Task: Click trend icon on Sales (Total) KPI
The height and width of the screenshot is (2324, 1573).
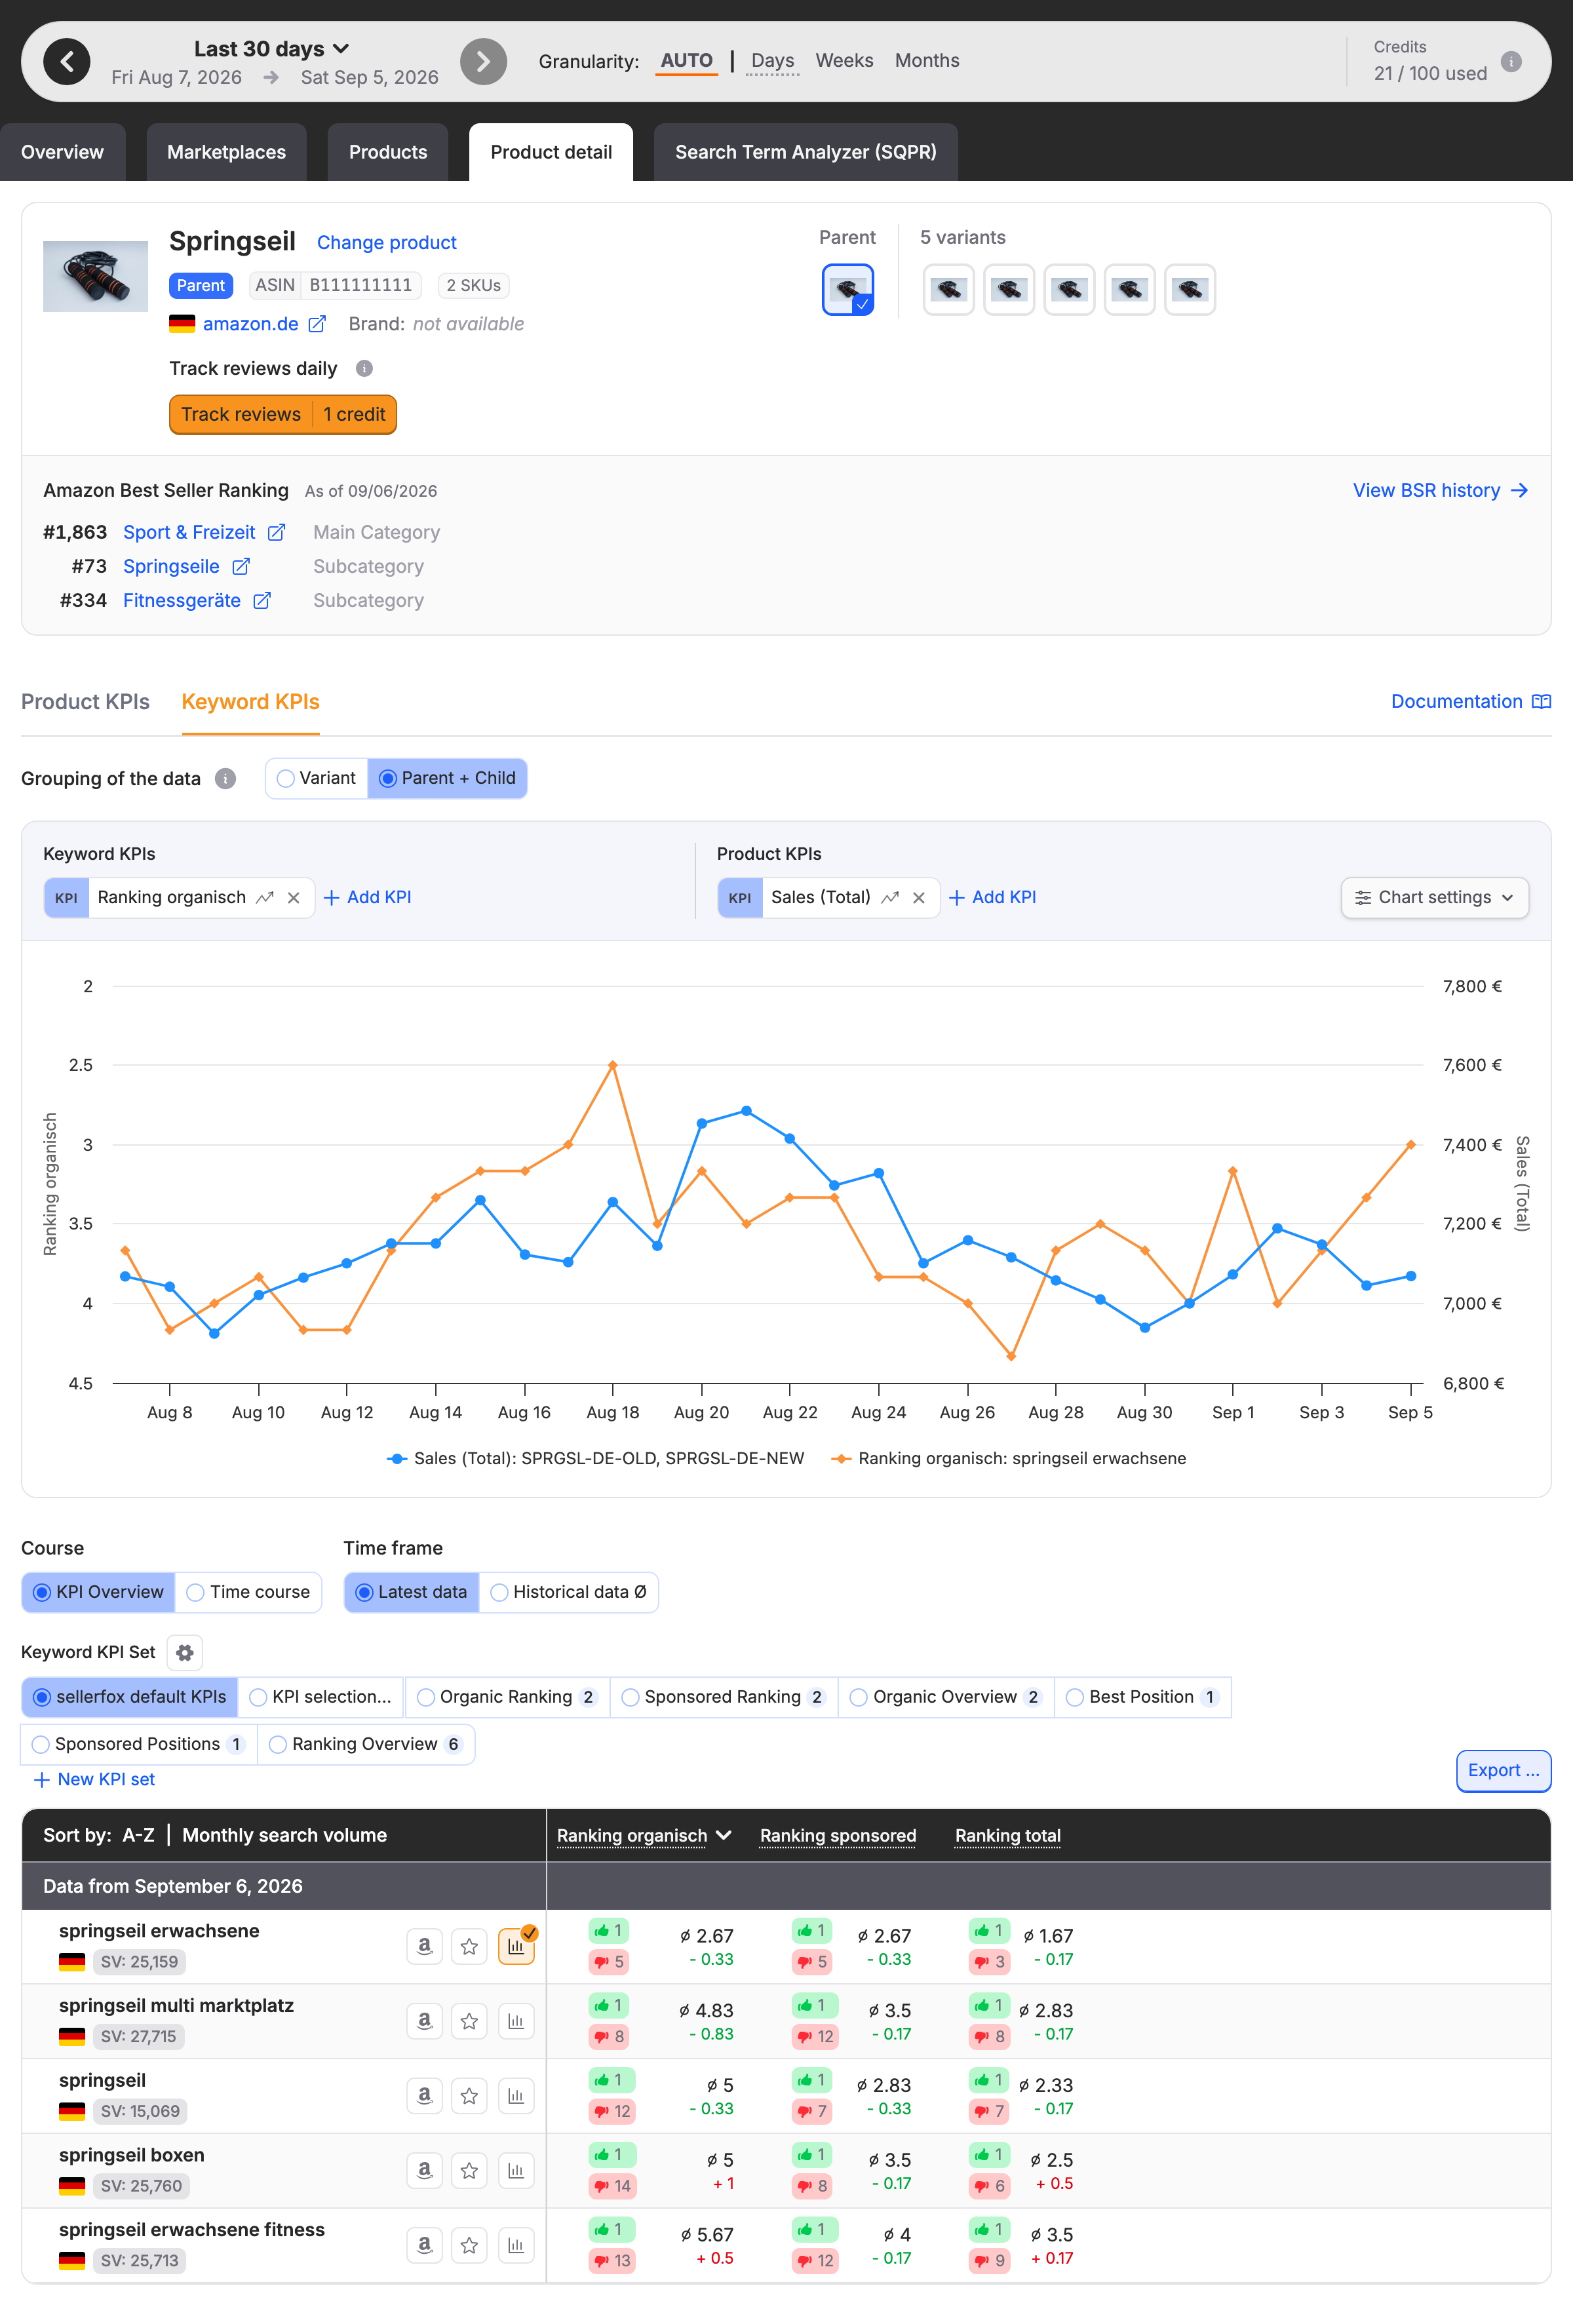Action: (890, 898)
